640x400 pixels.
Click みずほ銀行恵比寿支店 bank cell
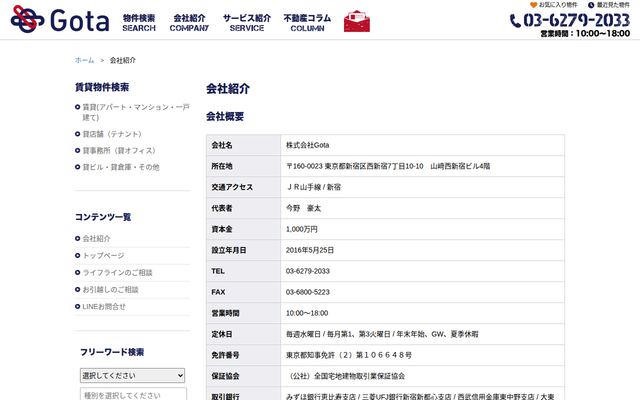[422, 394]
